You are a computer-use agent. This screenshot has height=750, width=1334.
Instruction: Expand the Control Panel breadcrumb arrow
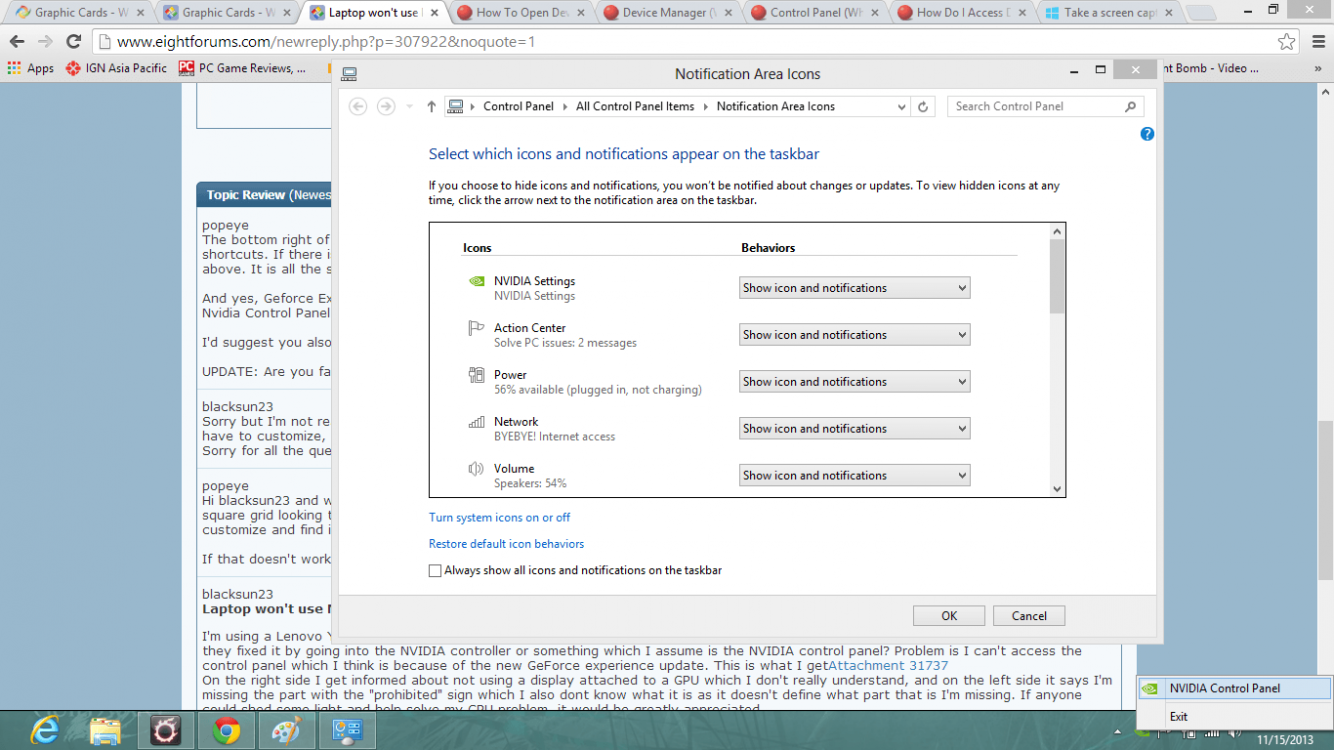point(565,106)
